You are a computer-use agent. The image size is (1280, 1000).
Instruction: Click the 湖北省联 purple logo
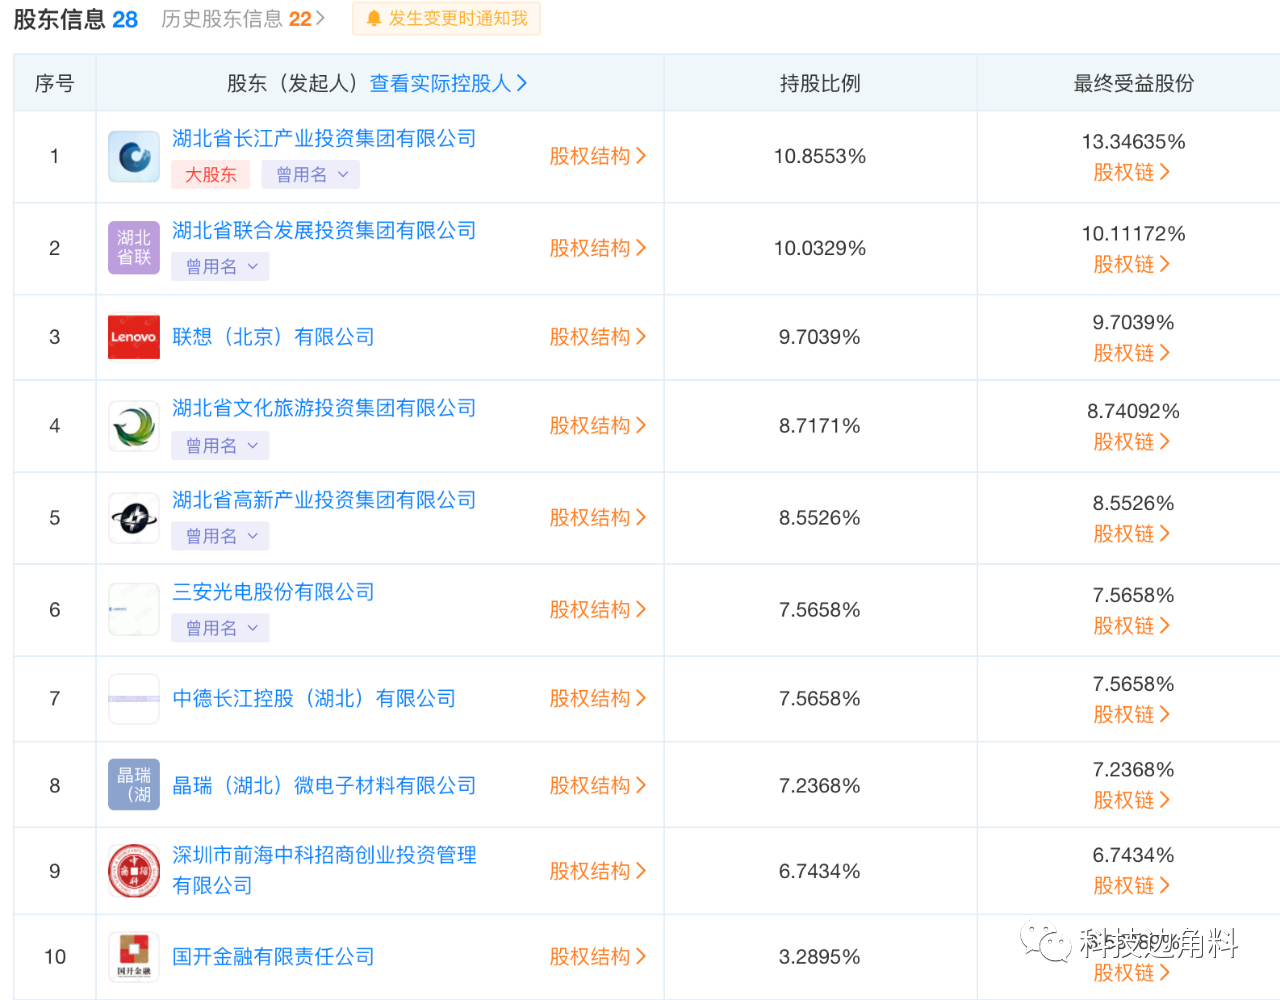134,248
